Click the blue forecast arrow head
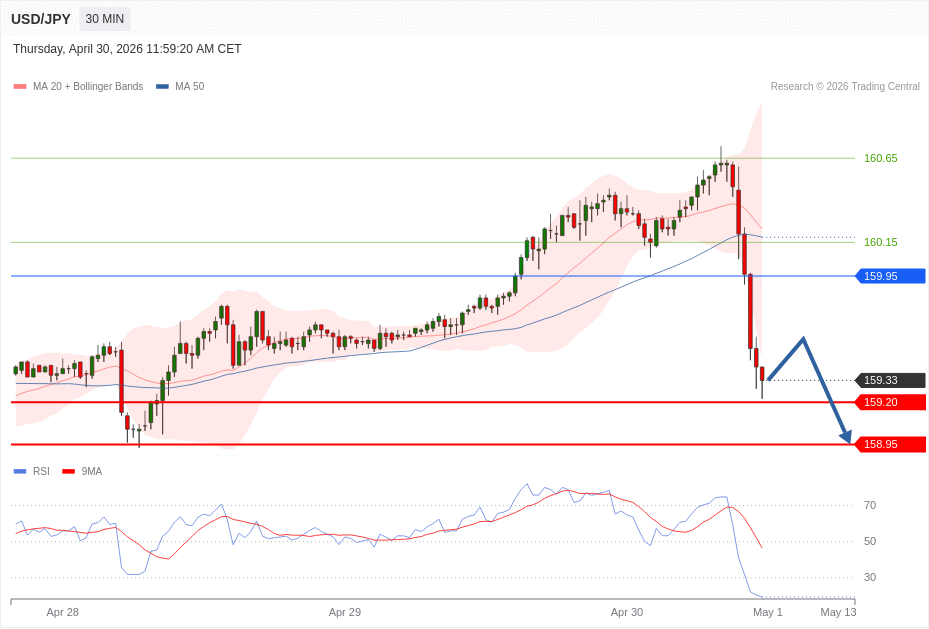The image size is (929, 629). (846, 436)
